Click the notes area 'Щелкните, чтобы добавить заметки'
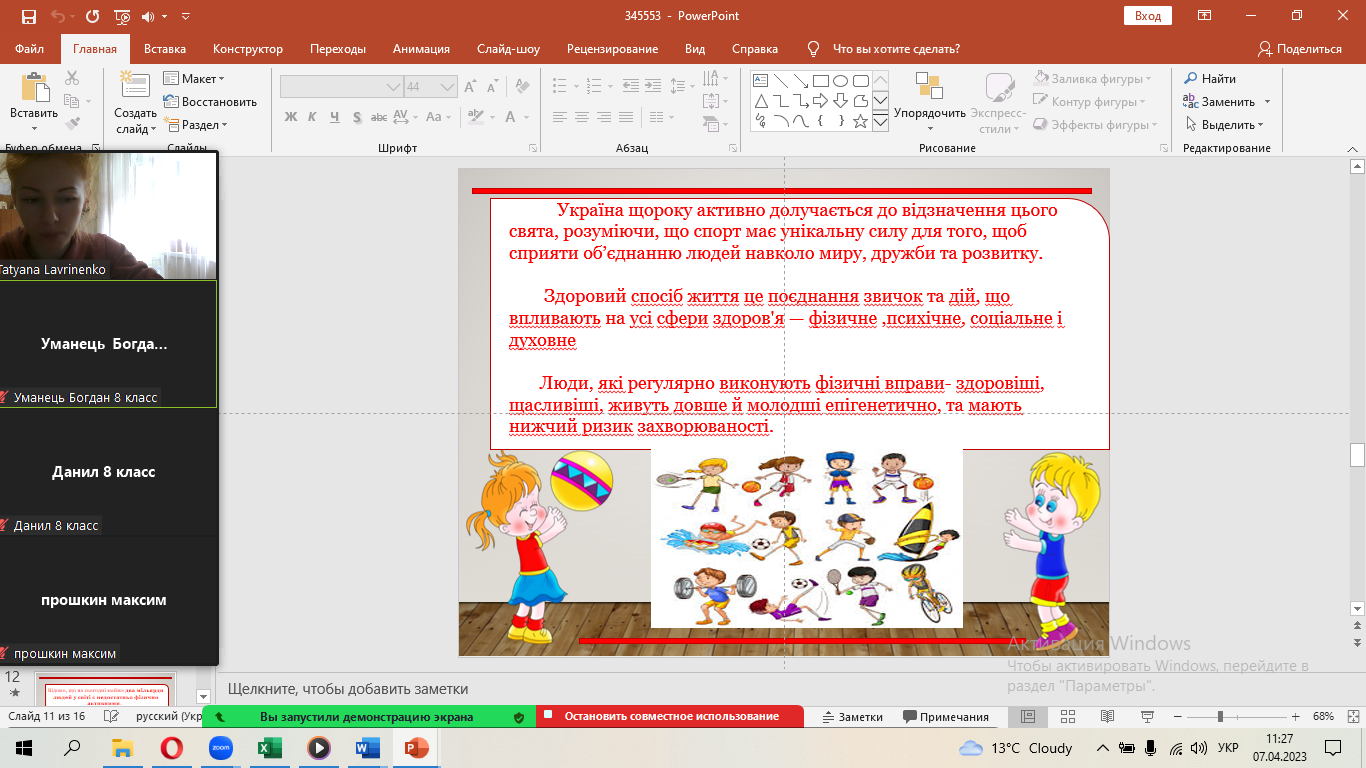 pyautogui.click(x=347, y=689)
